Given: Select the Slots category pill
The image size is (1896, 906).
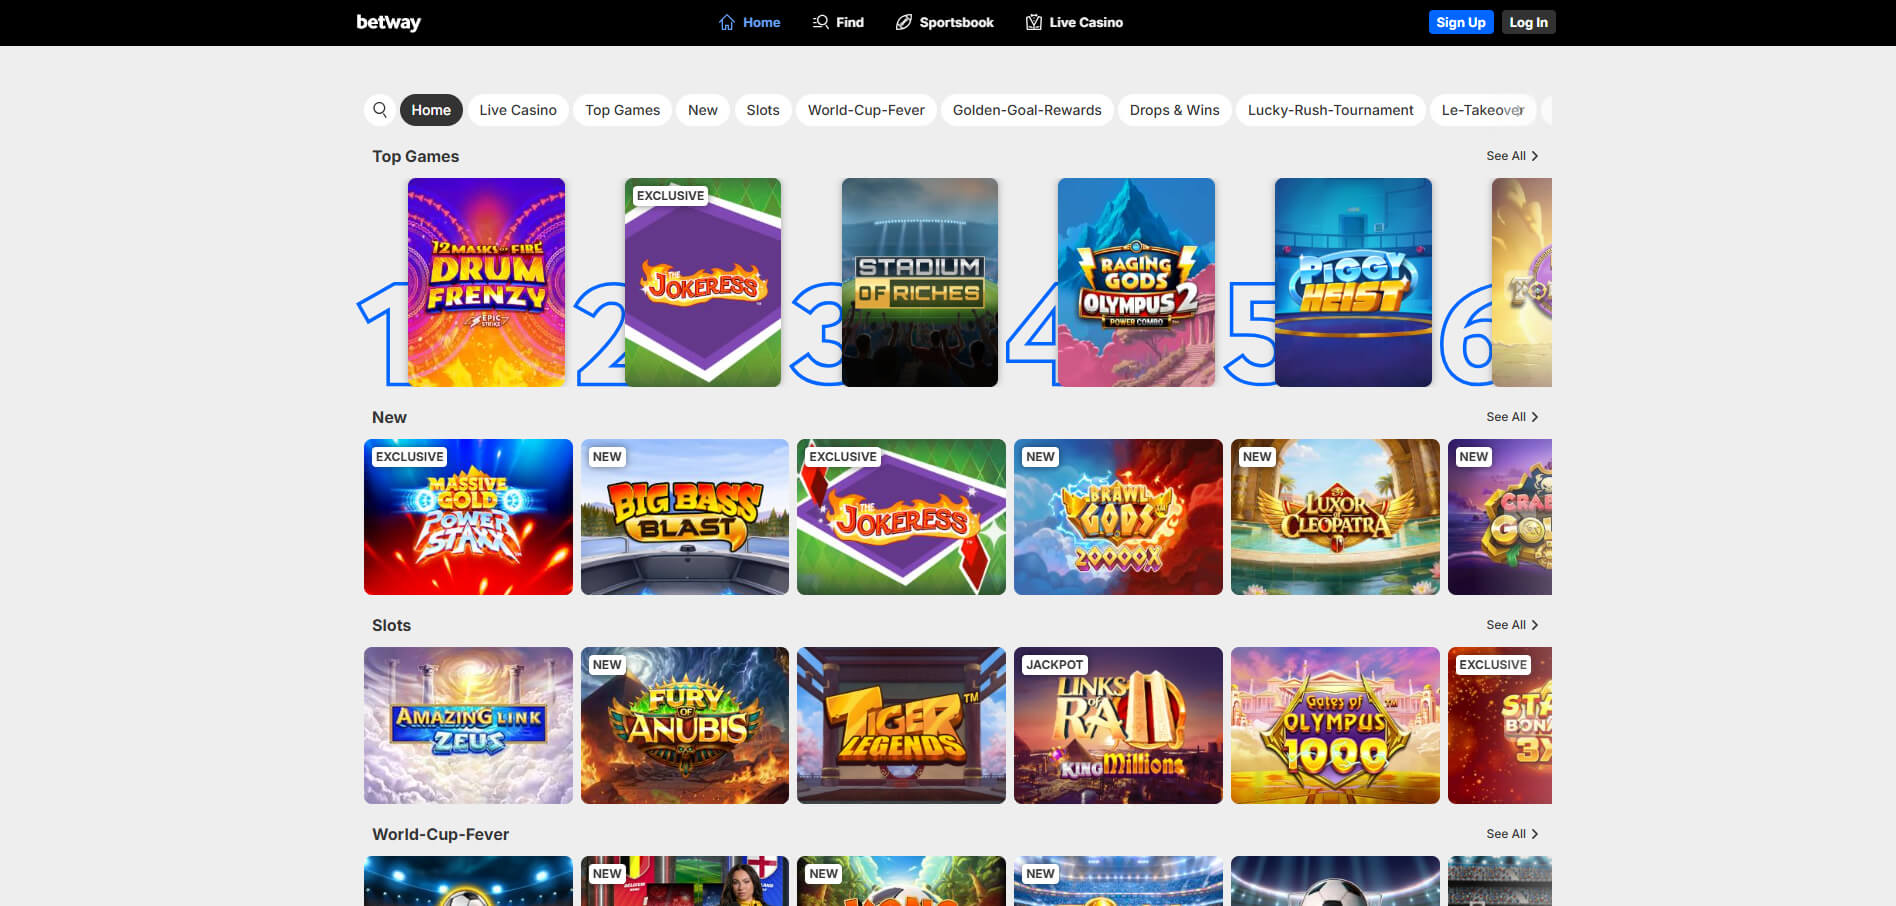Looking at the screenshot, I should (x=763, y=110).
